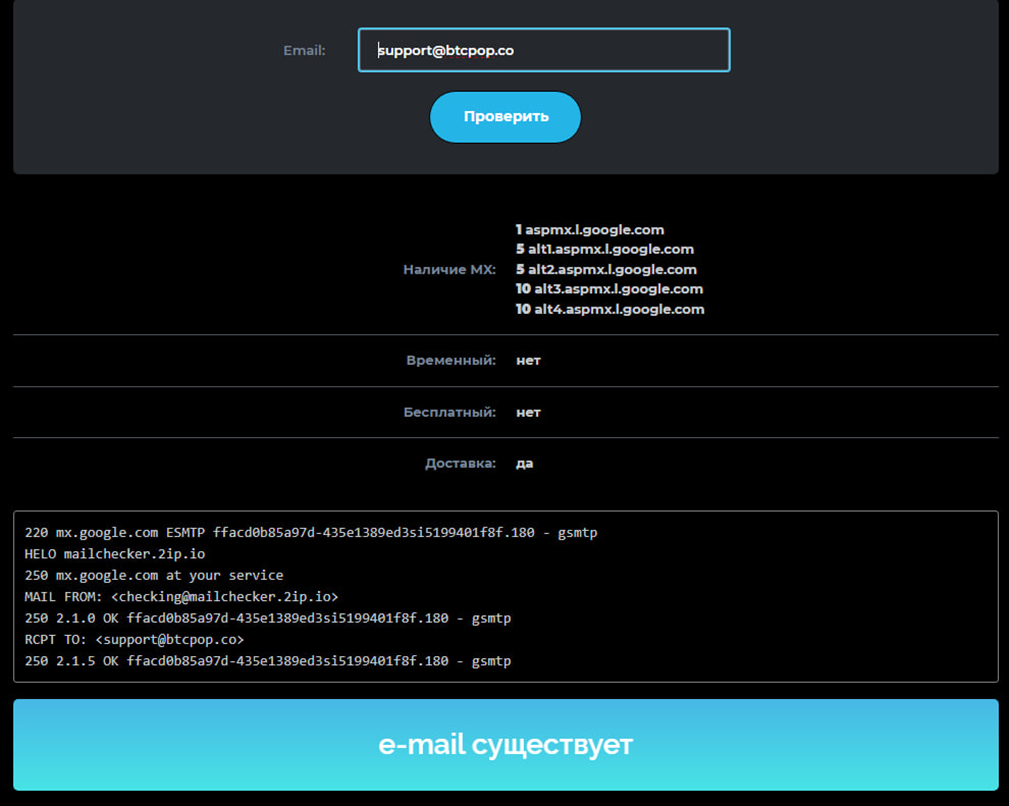Click the Email input field
The height and width of the screenshot is (806, 1009).
pos(544,50)
